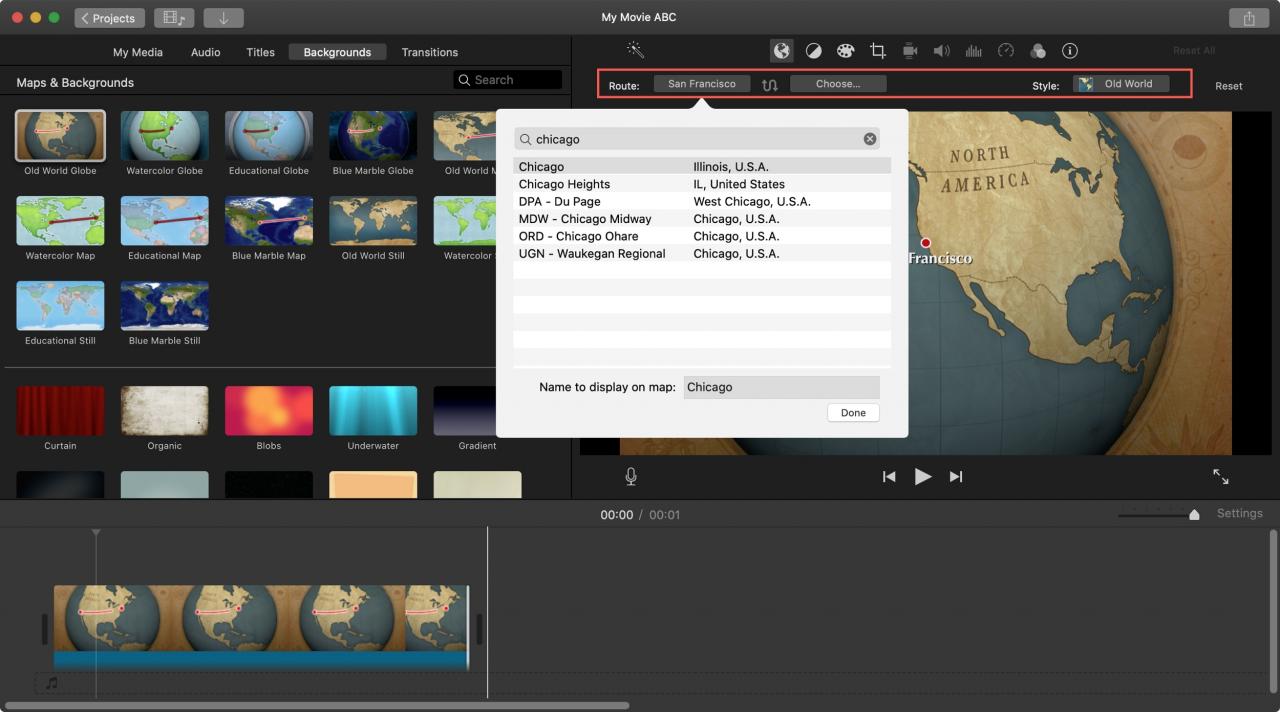Open the stabilization camera icon

point(910,51)
